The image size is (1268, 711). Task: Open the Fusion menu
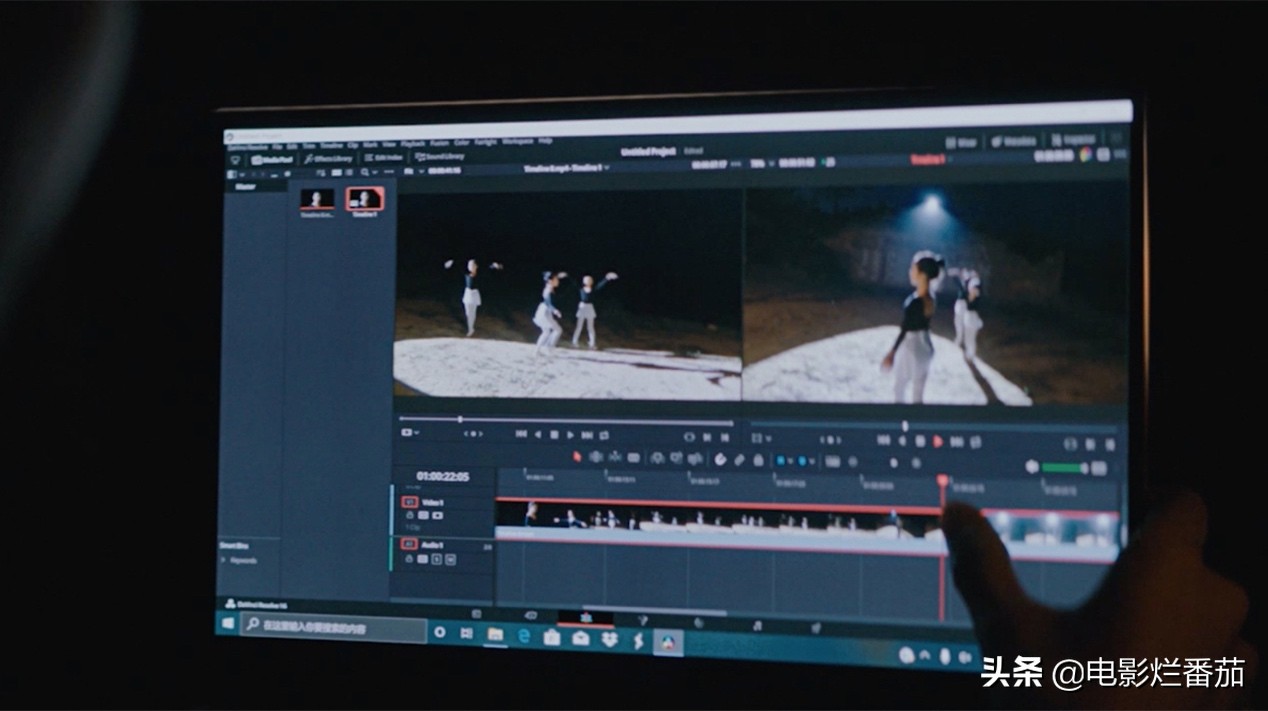439,143
